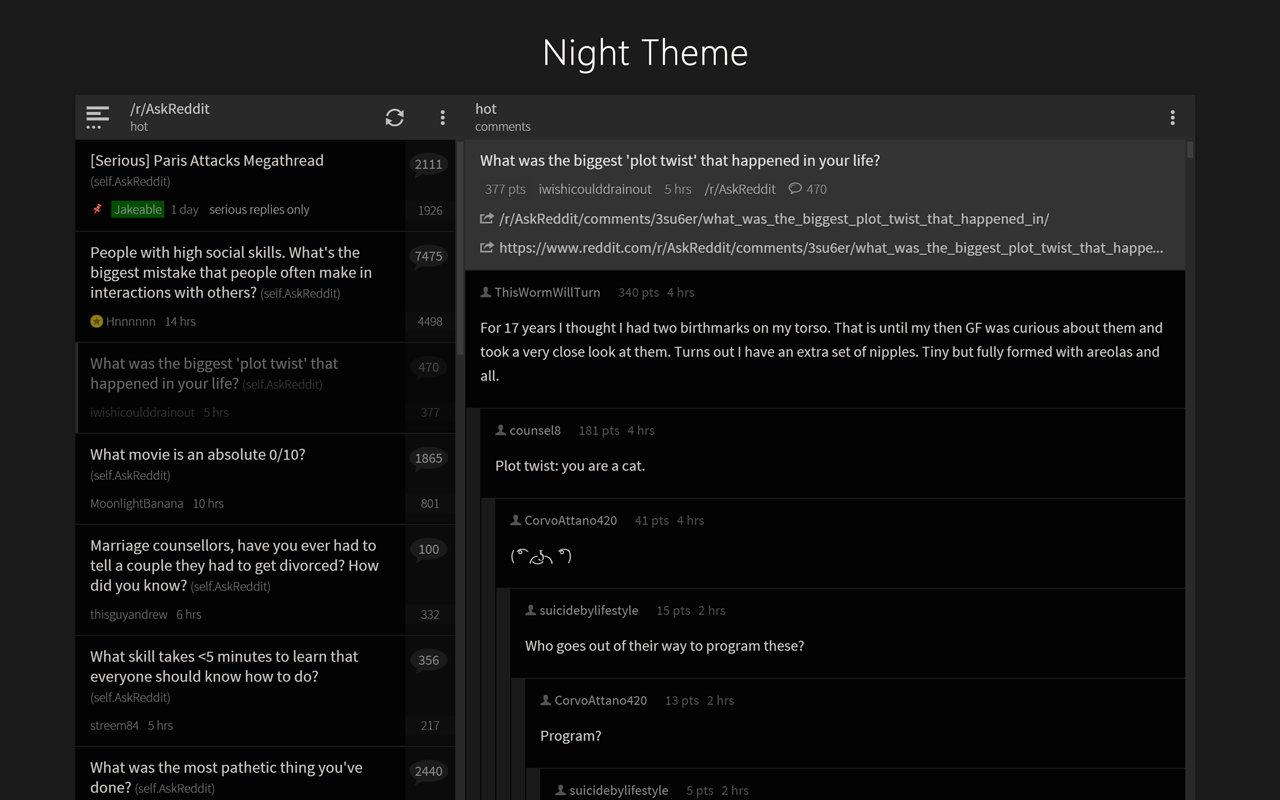Screen dimensions: 1280x800
Task: Click user icon beside suicidebylifestyle 5 pts
Action: (561, 790)
